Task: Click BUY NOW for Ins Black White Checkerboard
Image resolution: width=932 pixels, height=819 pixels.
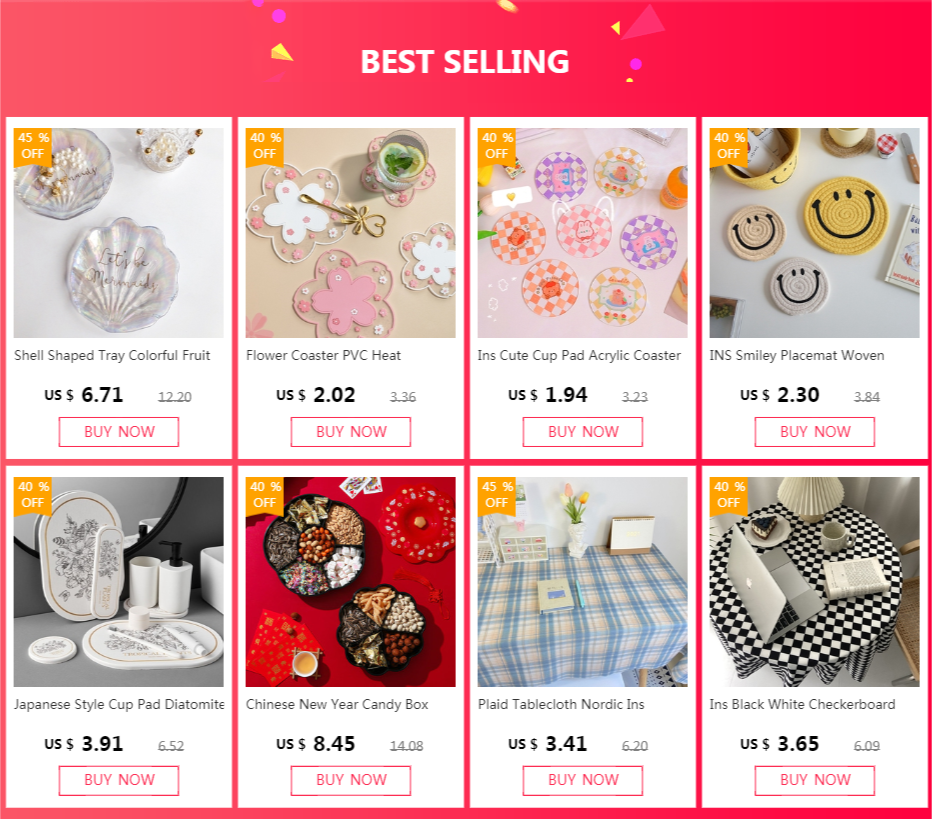Action: 815,780
